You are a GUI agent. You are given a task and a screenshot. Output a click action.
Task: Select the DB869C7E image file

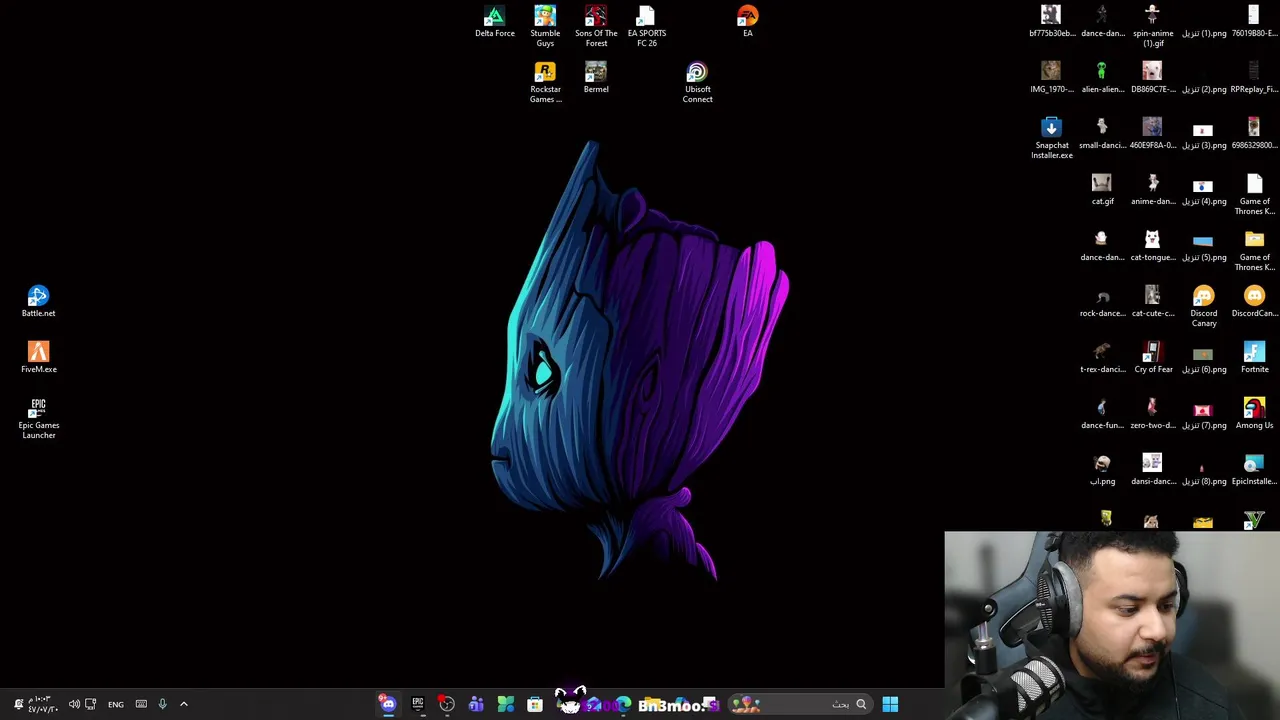click(1153, 78)
